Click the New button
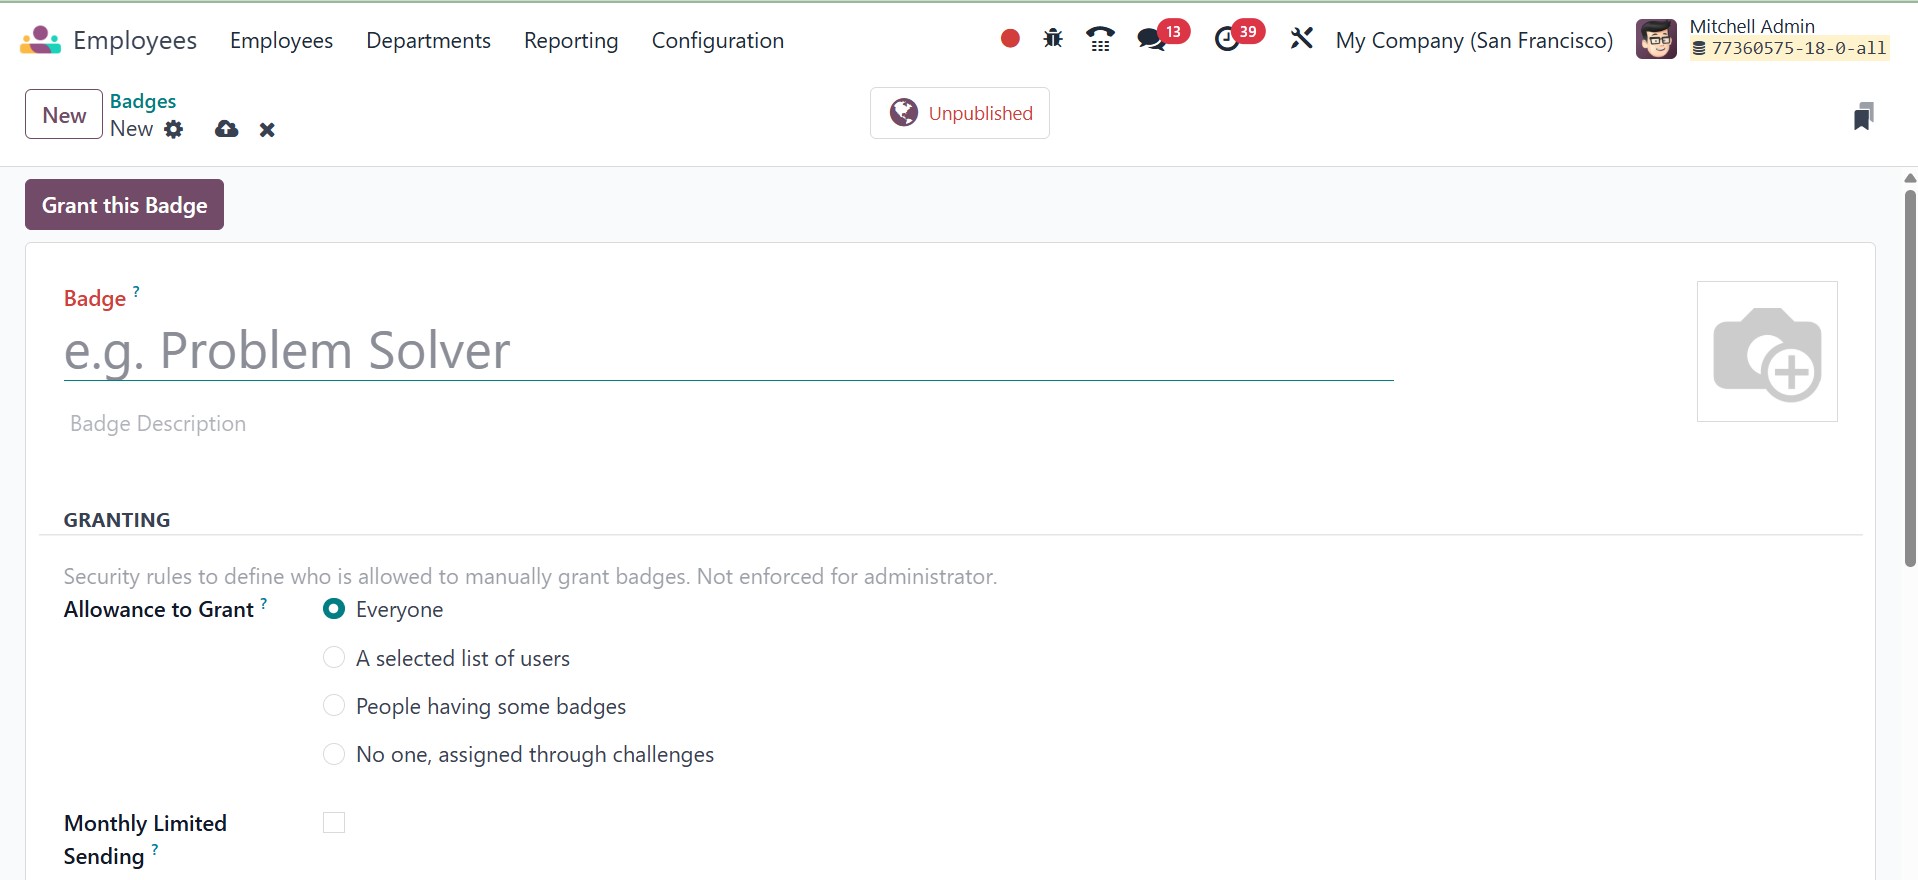The image size is (1918, 880). [64, 114]
